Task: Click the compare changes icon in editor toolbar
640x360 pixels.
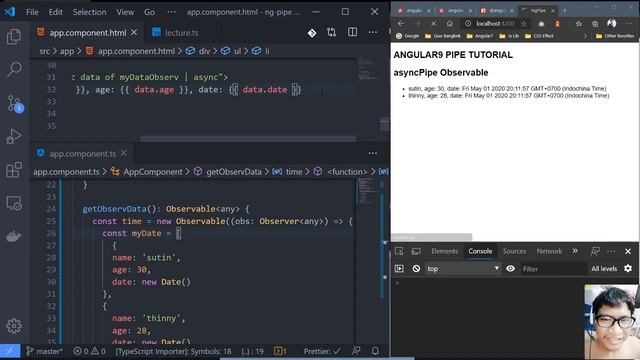Action: pos(331,32)
